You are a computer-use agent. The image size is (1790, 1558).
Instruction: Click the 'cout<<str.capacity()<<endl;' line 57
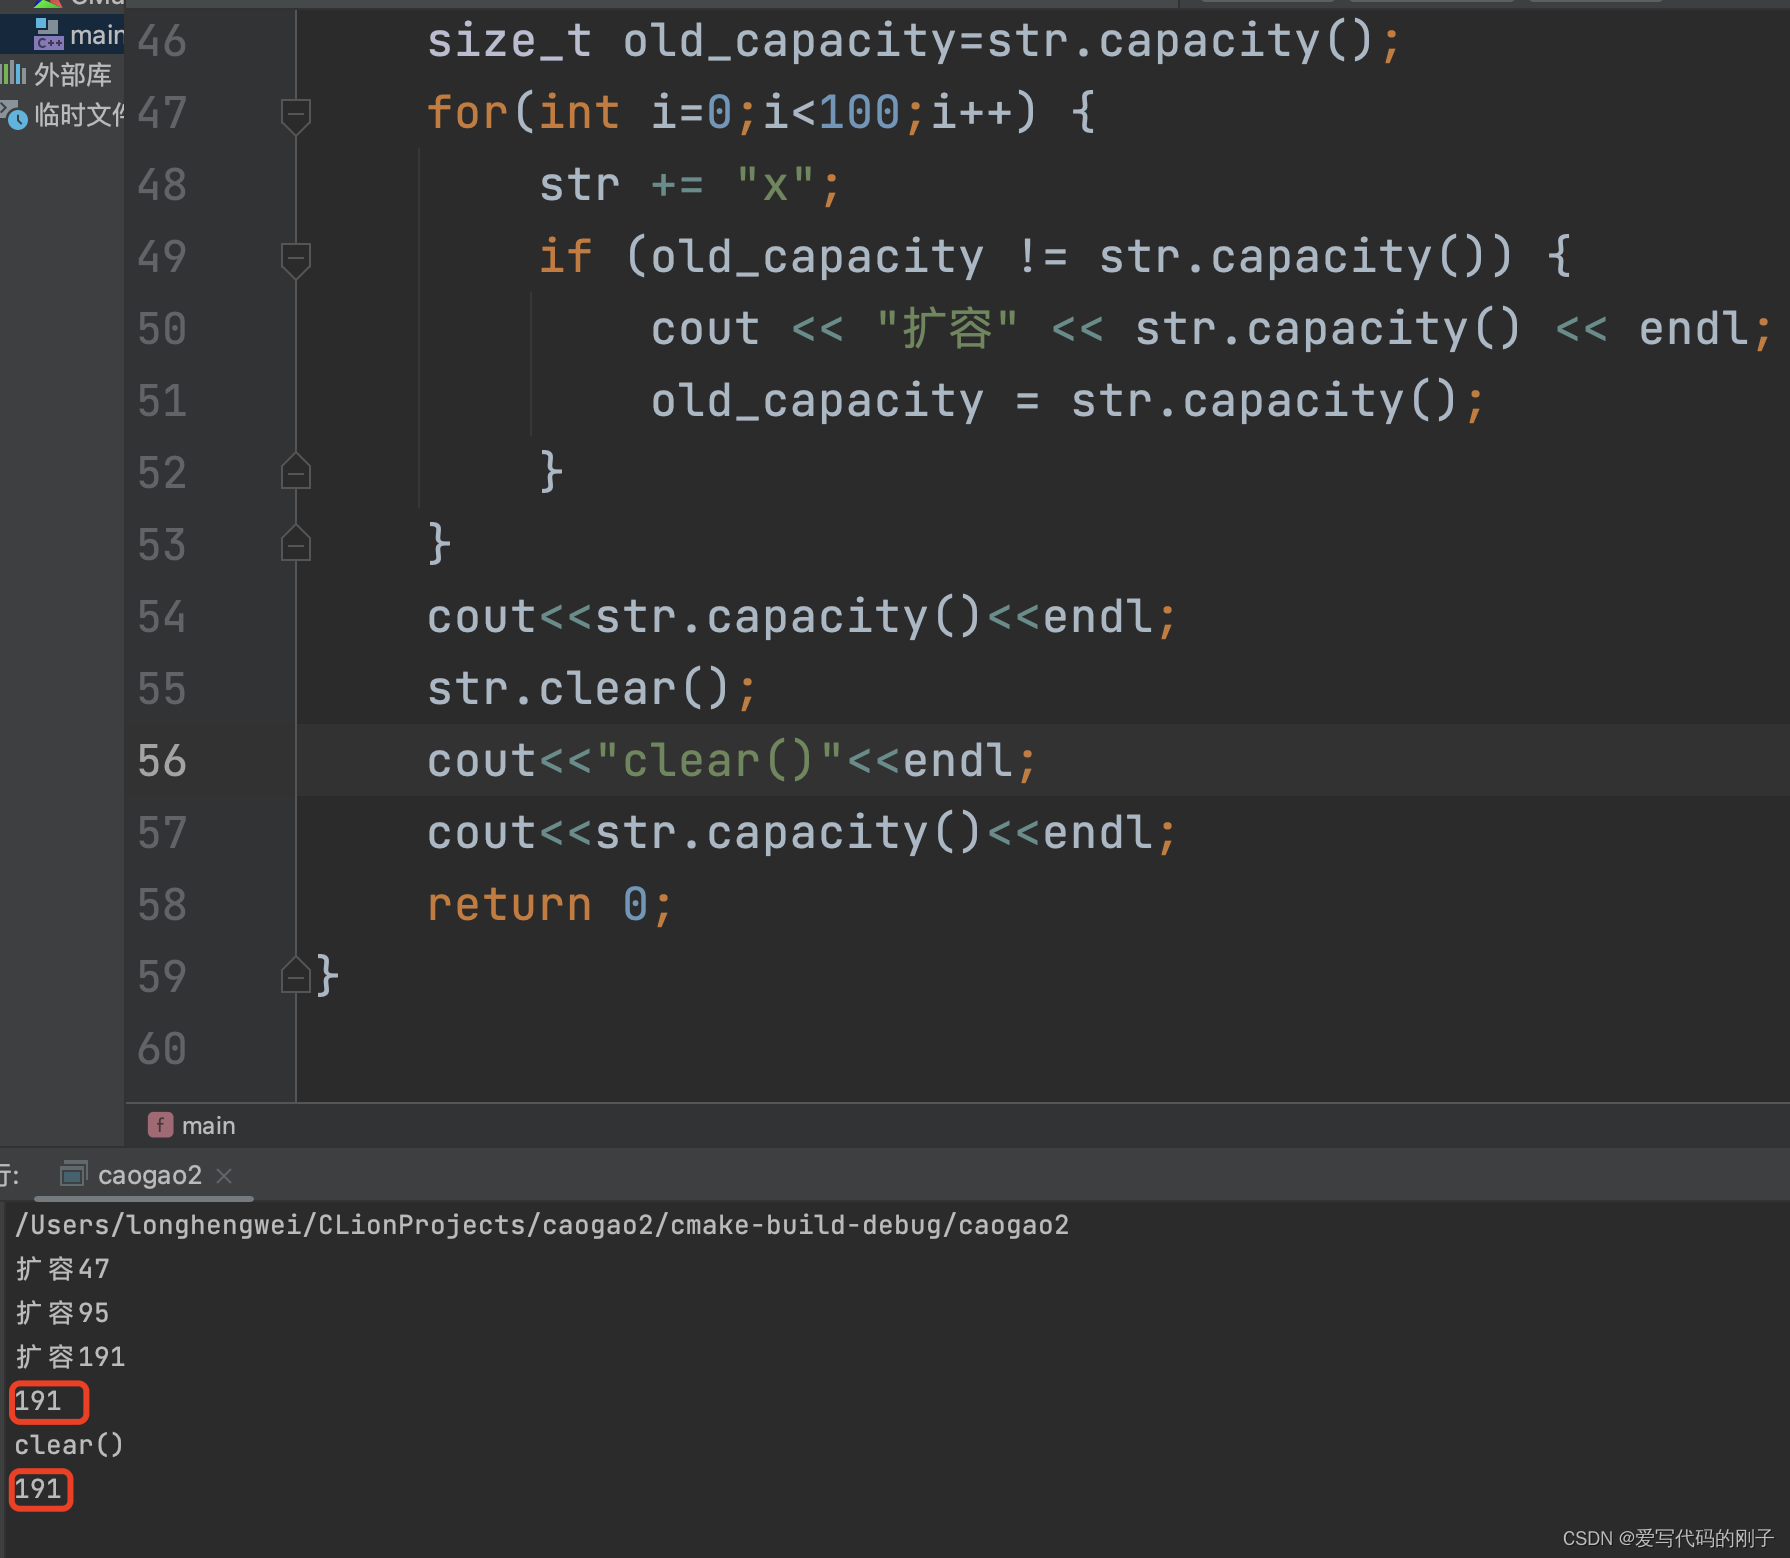tap(802, 833)
